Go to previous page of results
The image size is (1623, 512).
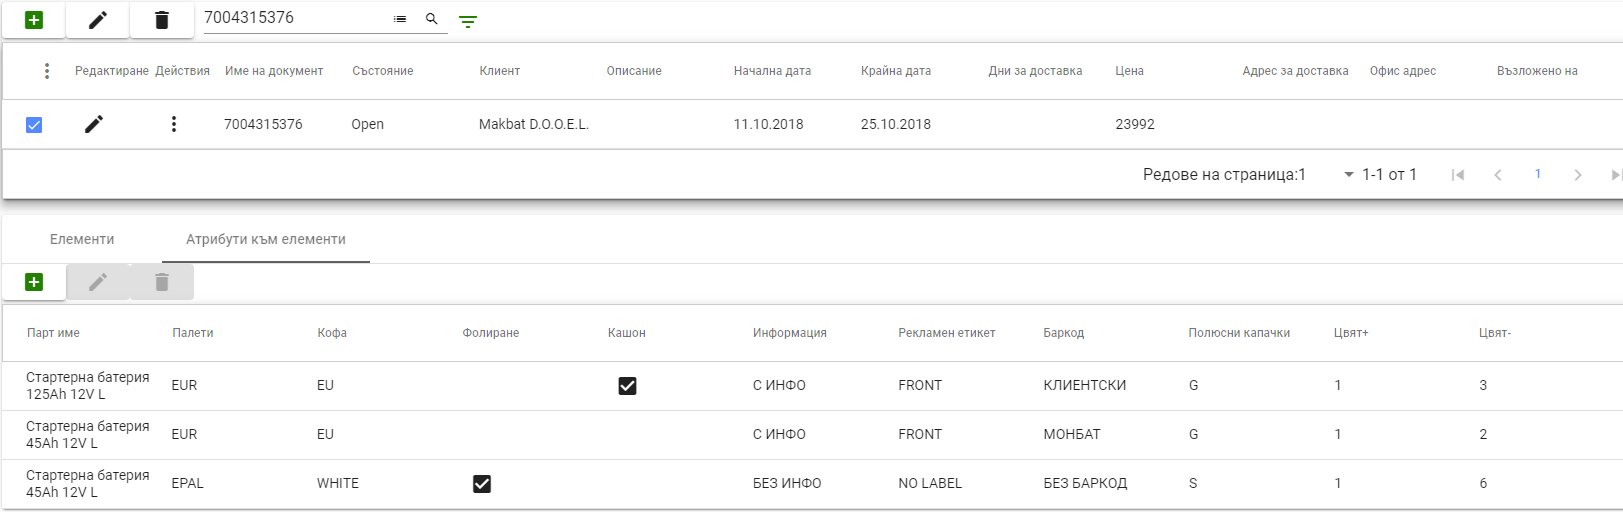1497,175
